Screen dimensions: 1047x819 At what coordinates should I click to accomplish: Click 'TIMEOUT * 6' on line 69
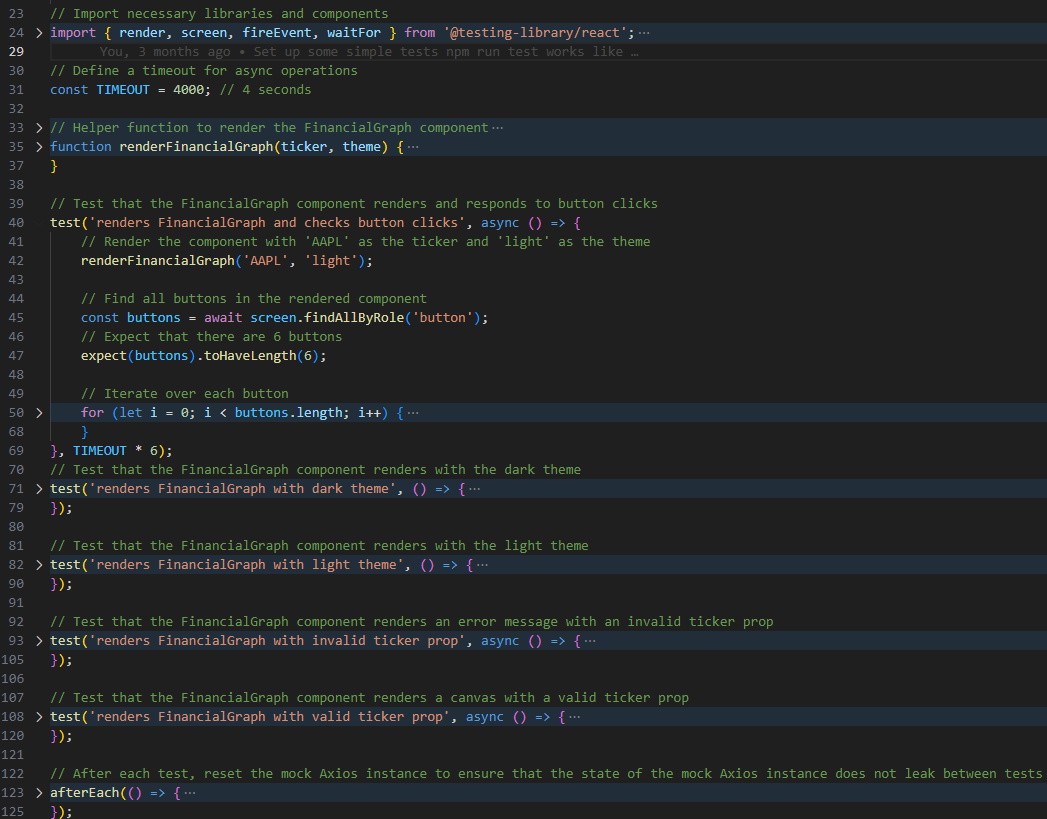click(x=115, y=451)
